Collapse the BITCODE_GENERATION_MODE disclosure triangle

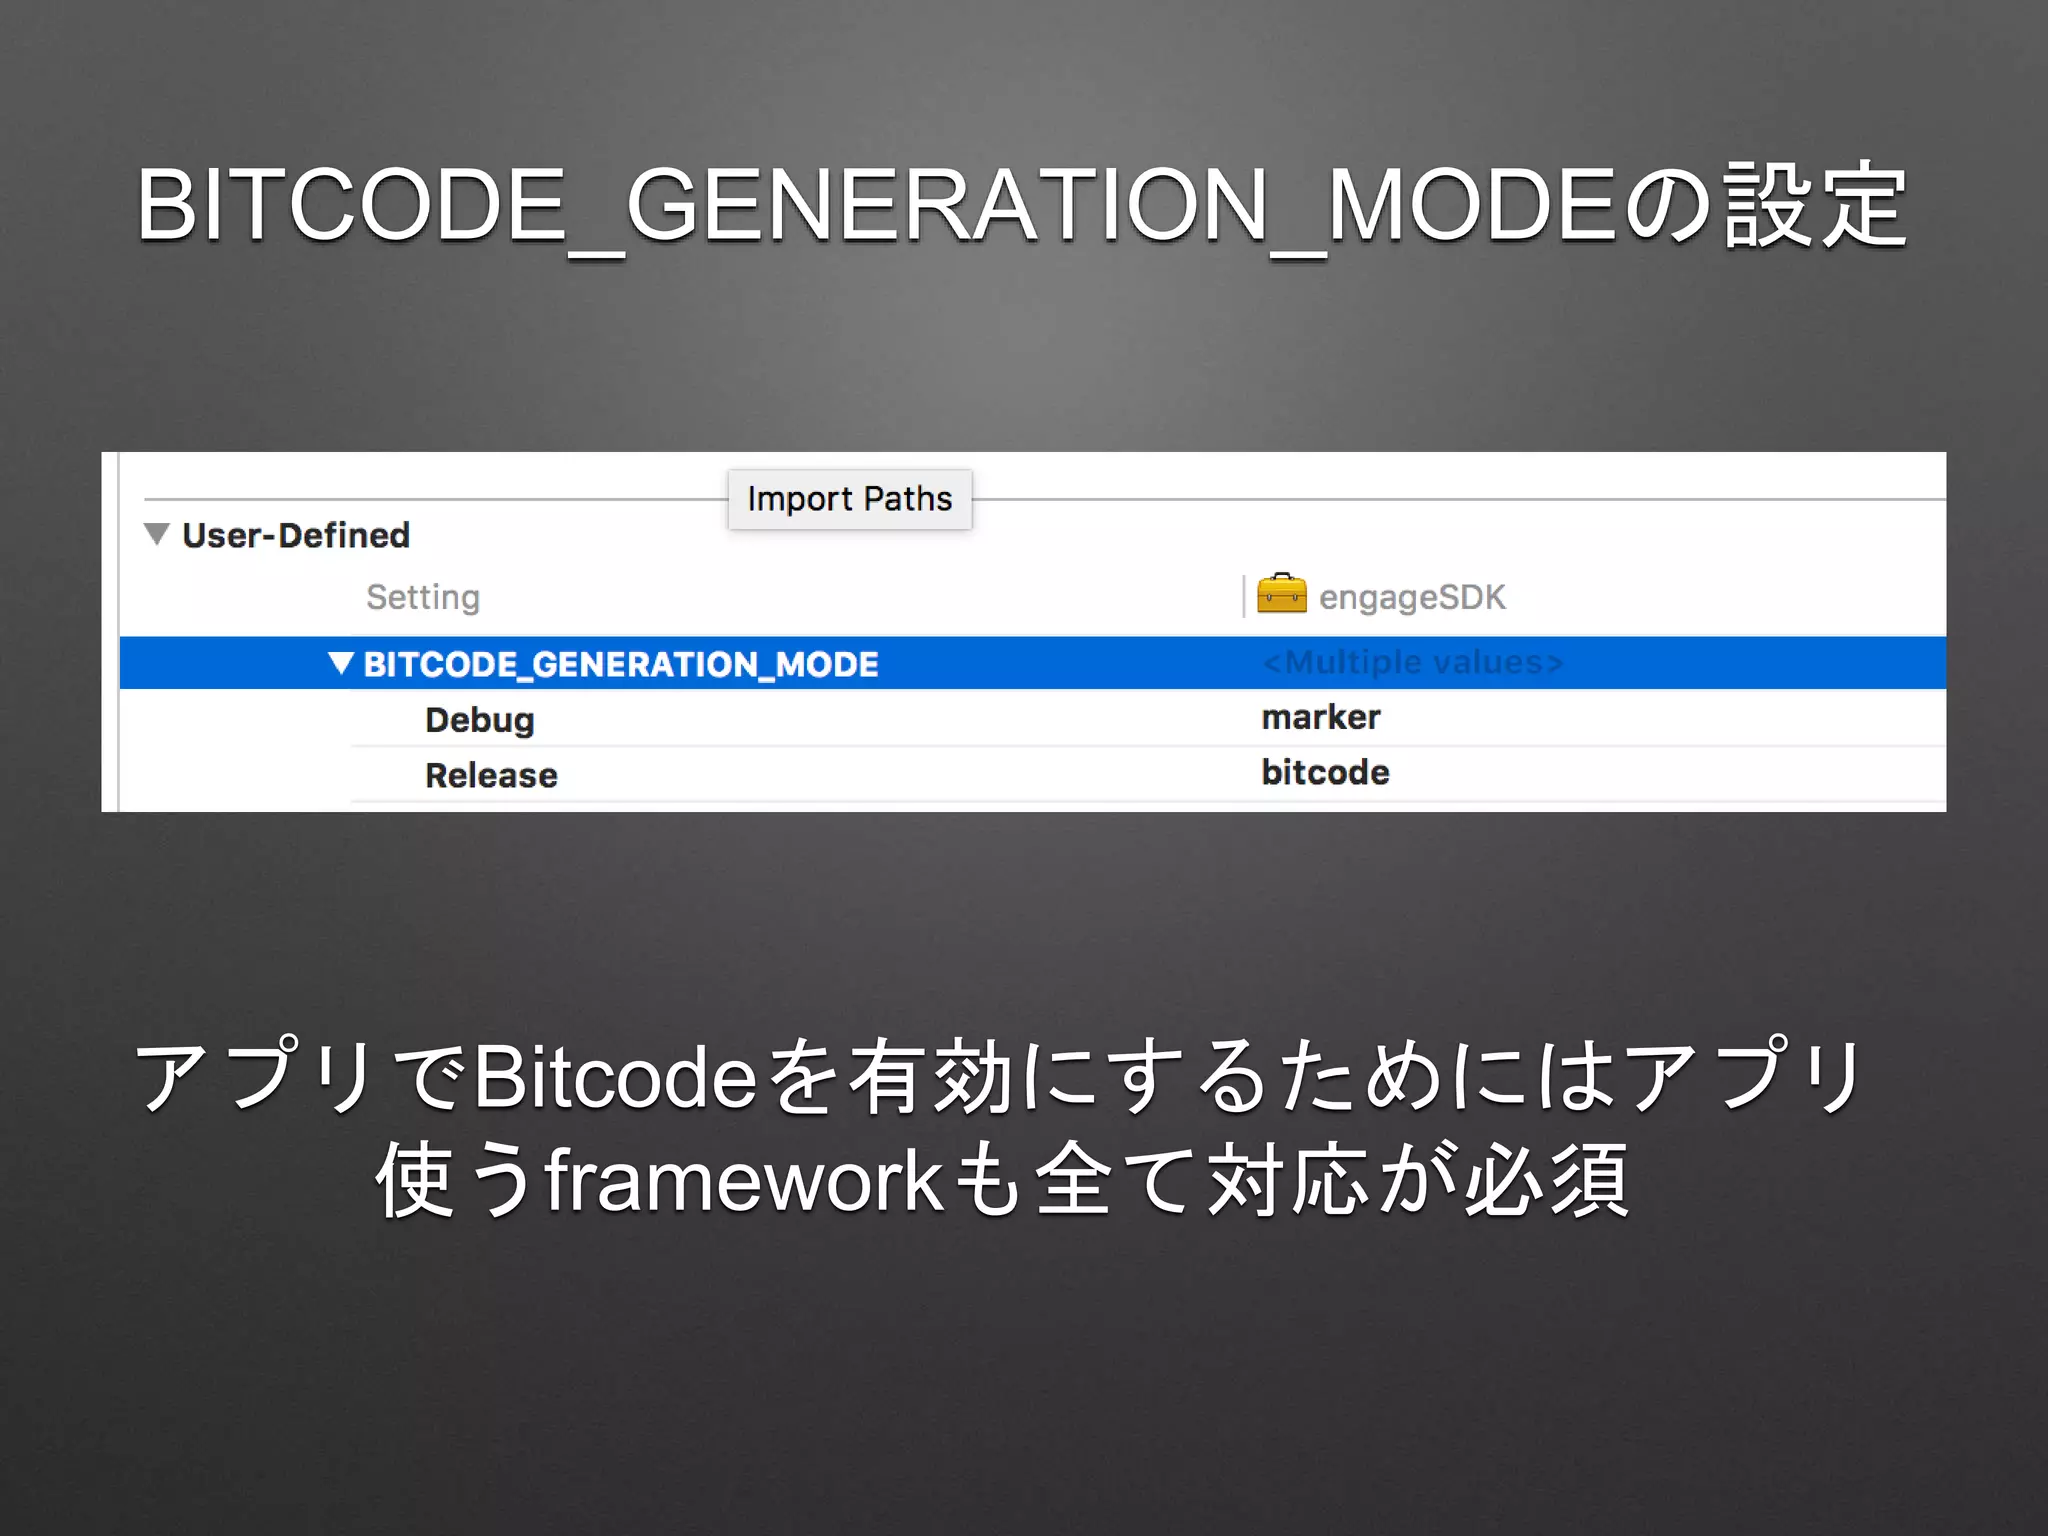(340, 663)
